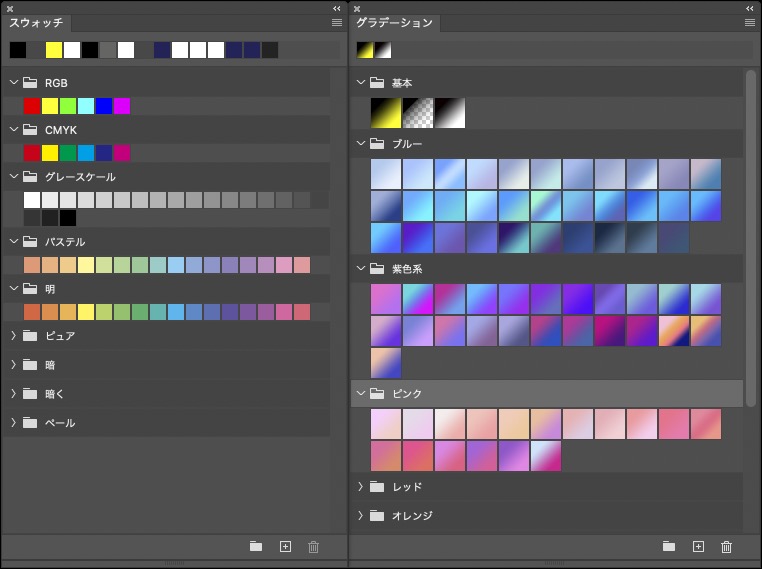
Task: Expand the ピュア swatch group
Action: [x=14, y=335]
